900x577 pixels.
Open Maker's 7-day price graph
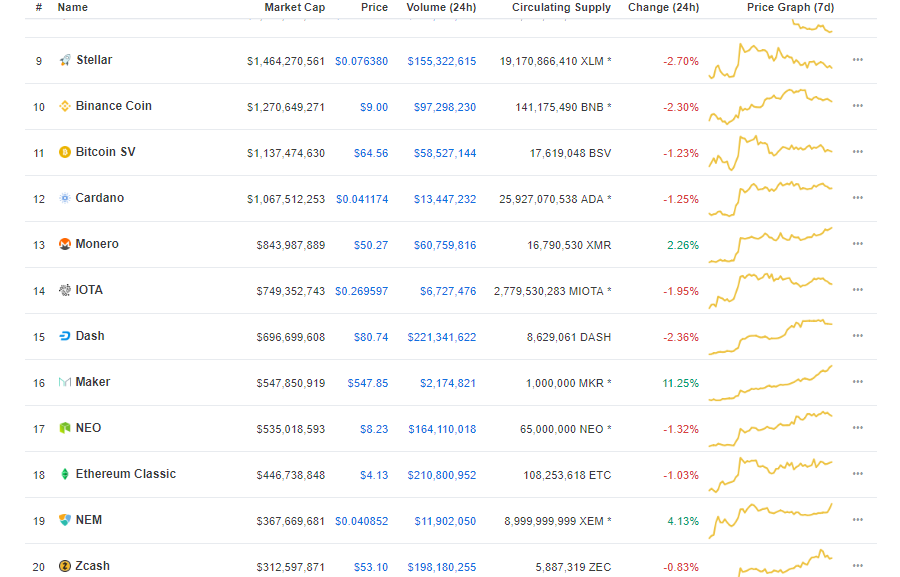pos(770,383)
